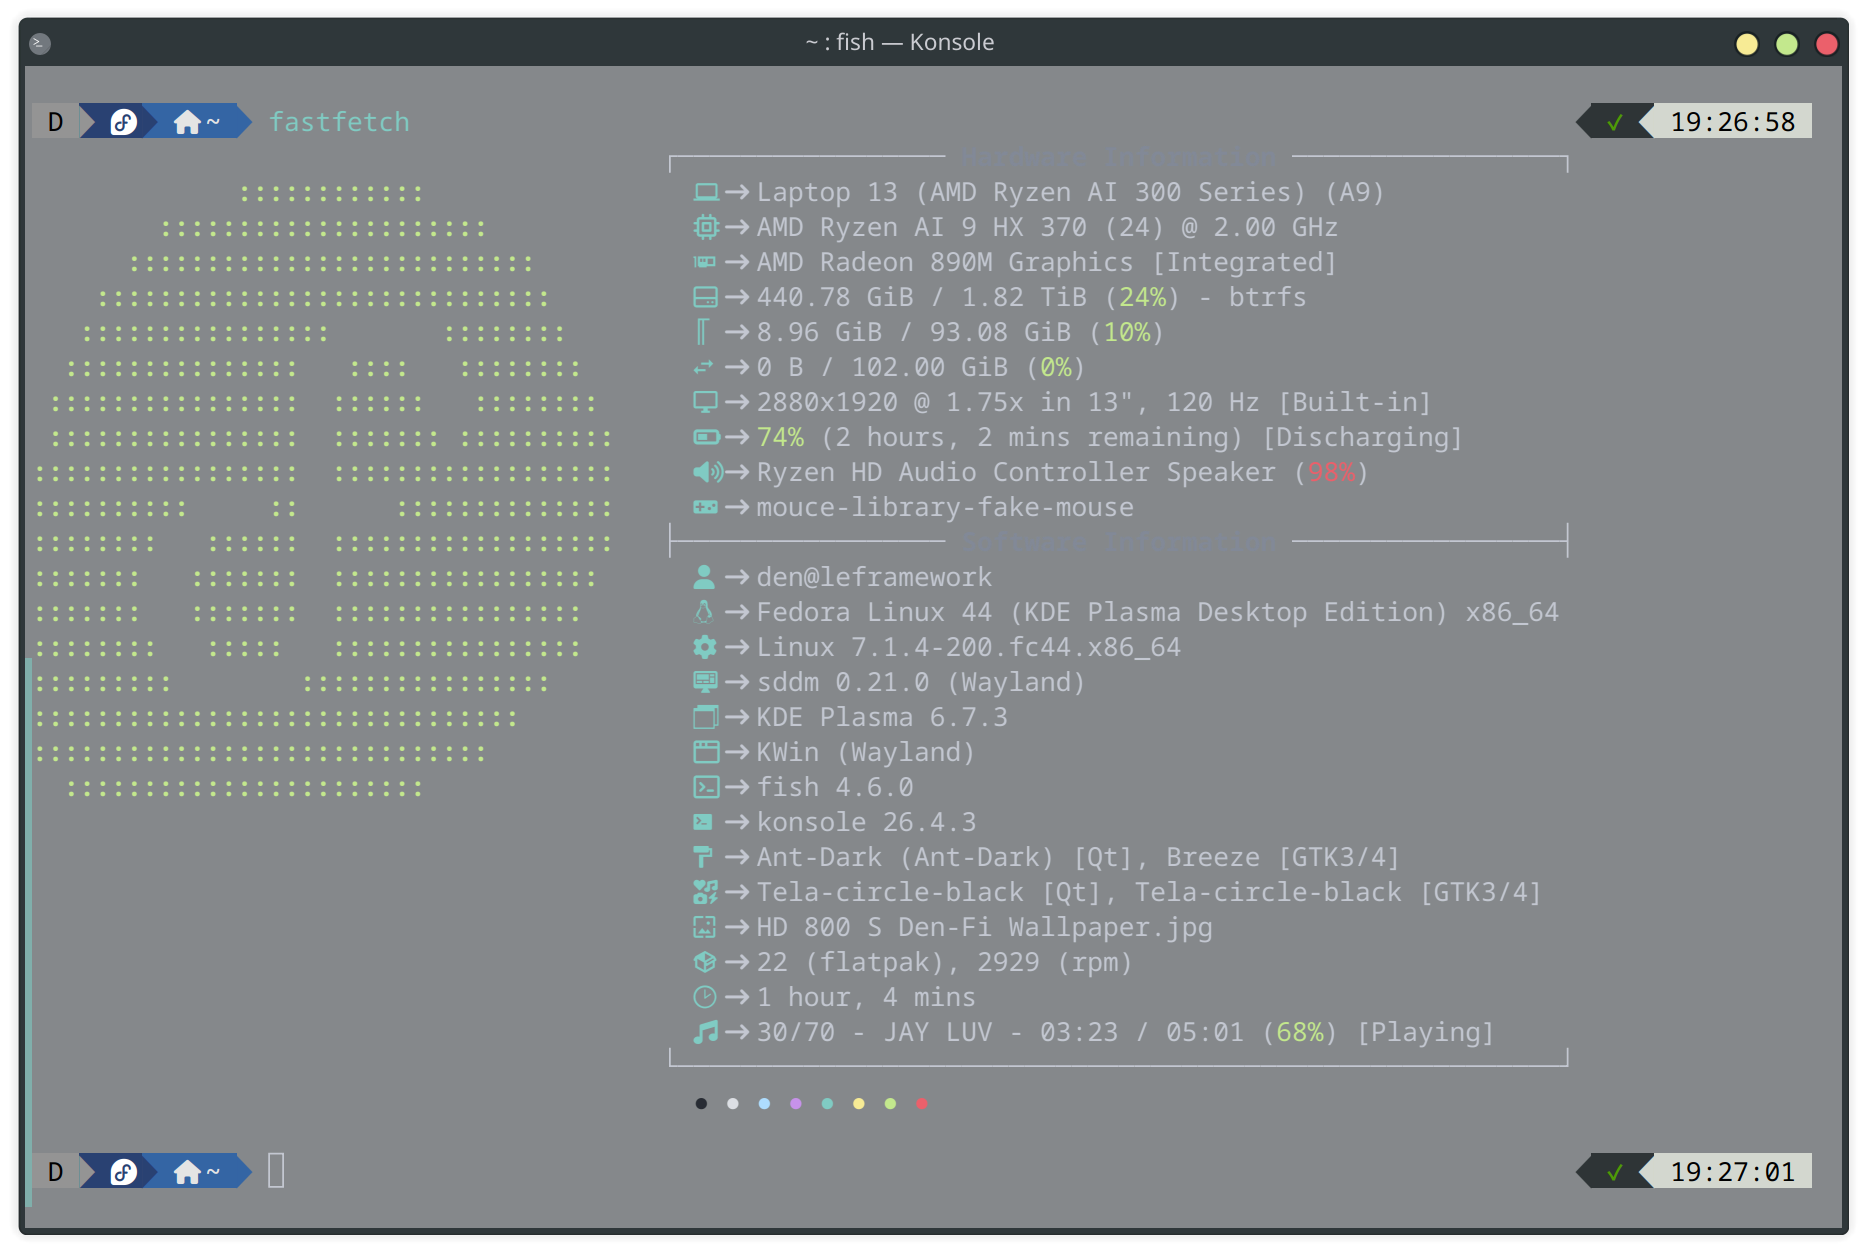The width and height of the screenshot is (1866, 1253).
Task: Click the "fastfetch" command text
Action: pyautogui.click(x=339, y=122)
